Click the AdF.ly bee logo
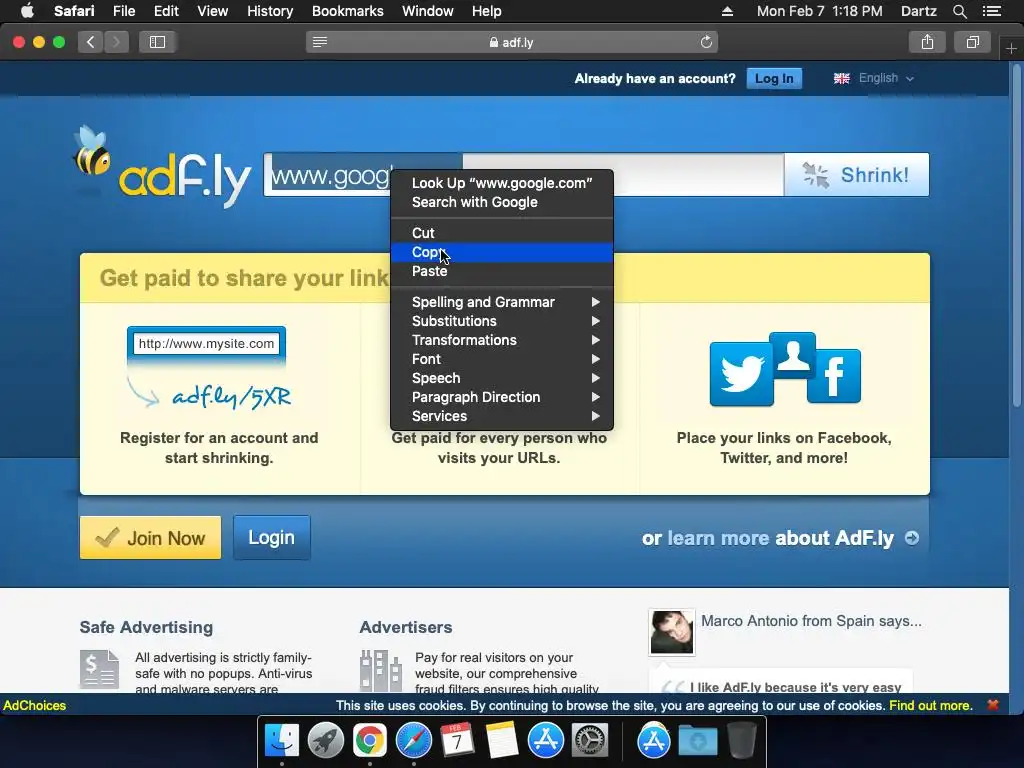The height and width of the screenshot is (768, 1024). pyautogui.click(x=162, y=165)
